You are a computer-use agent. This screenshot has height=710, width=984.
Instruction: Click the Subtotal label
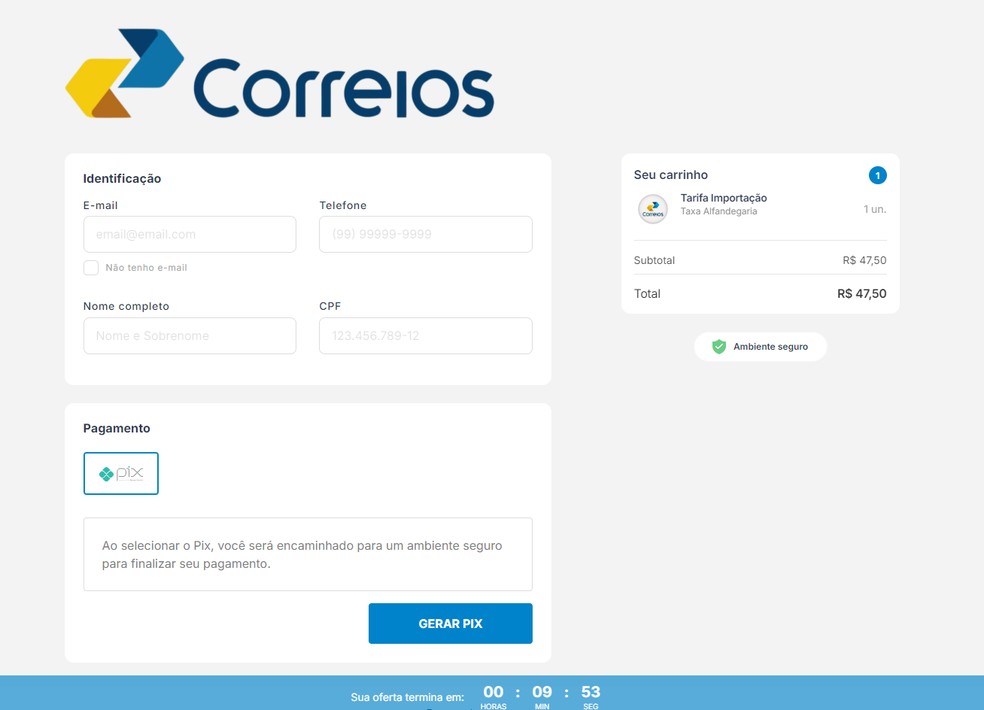(654, 260)
